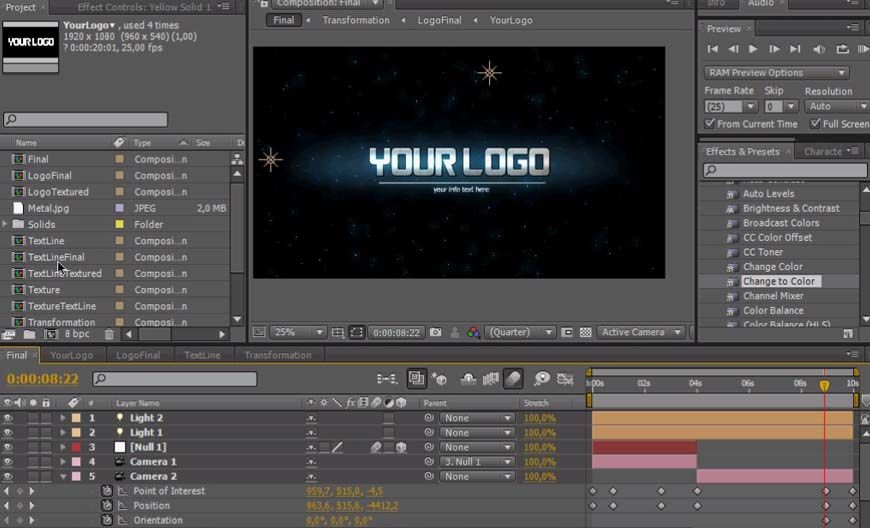Hide the Camera 1 layer
Screen dimensions: 870x528
(8, 461)
